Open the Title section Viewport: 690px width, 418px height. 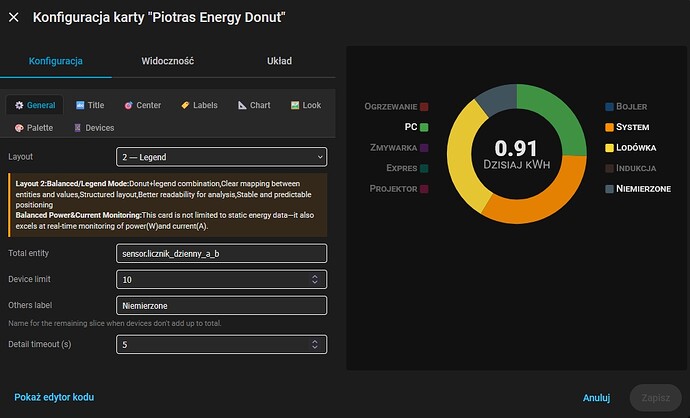click(90, 105)
